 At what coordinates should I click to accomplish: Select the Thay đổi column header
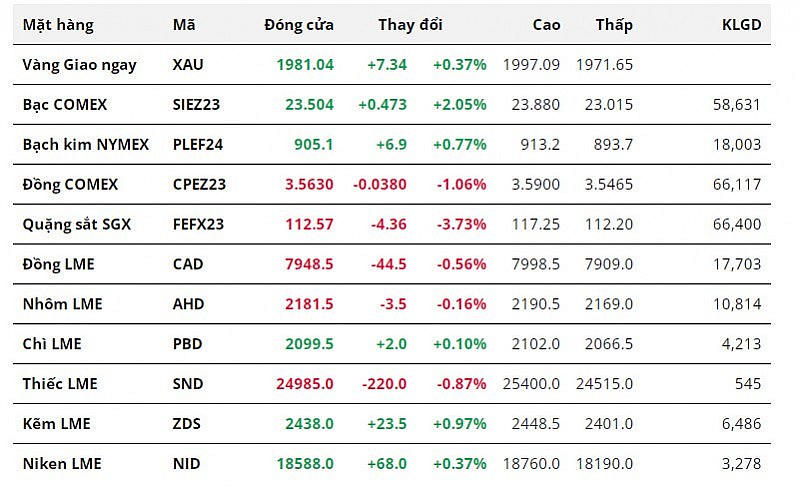tap(410, 25)
